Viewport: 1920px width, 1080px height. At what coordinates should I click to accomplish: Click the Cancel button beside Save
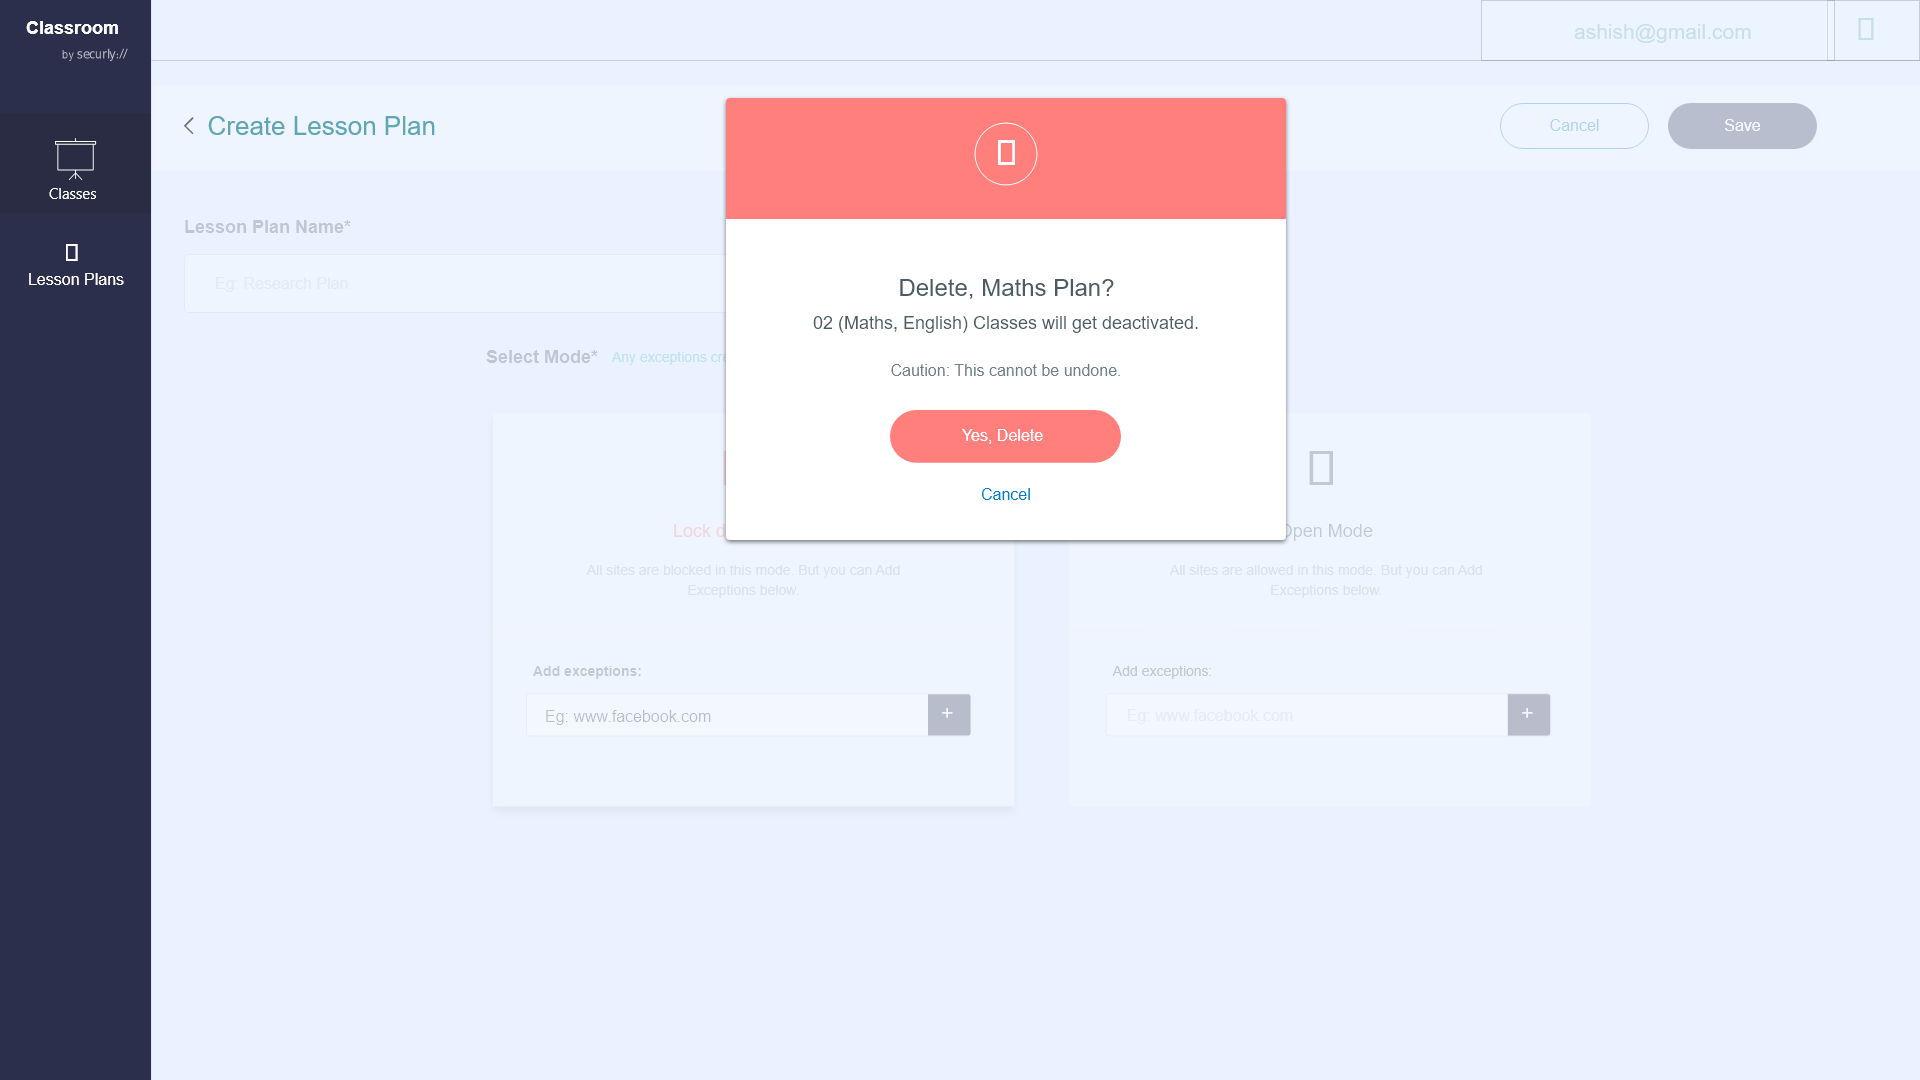(x=1573, y=126)
